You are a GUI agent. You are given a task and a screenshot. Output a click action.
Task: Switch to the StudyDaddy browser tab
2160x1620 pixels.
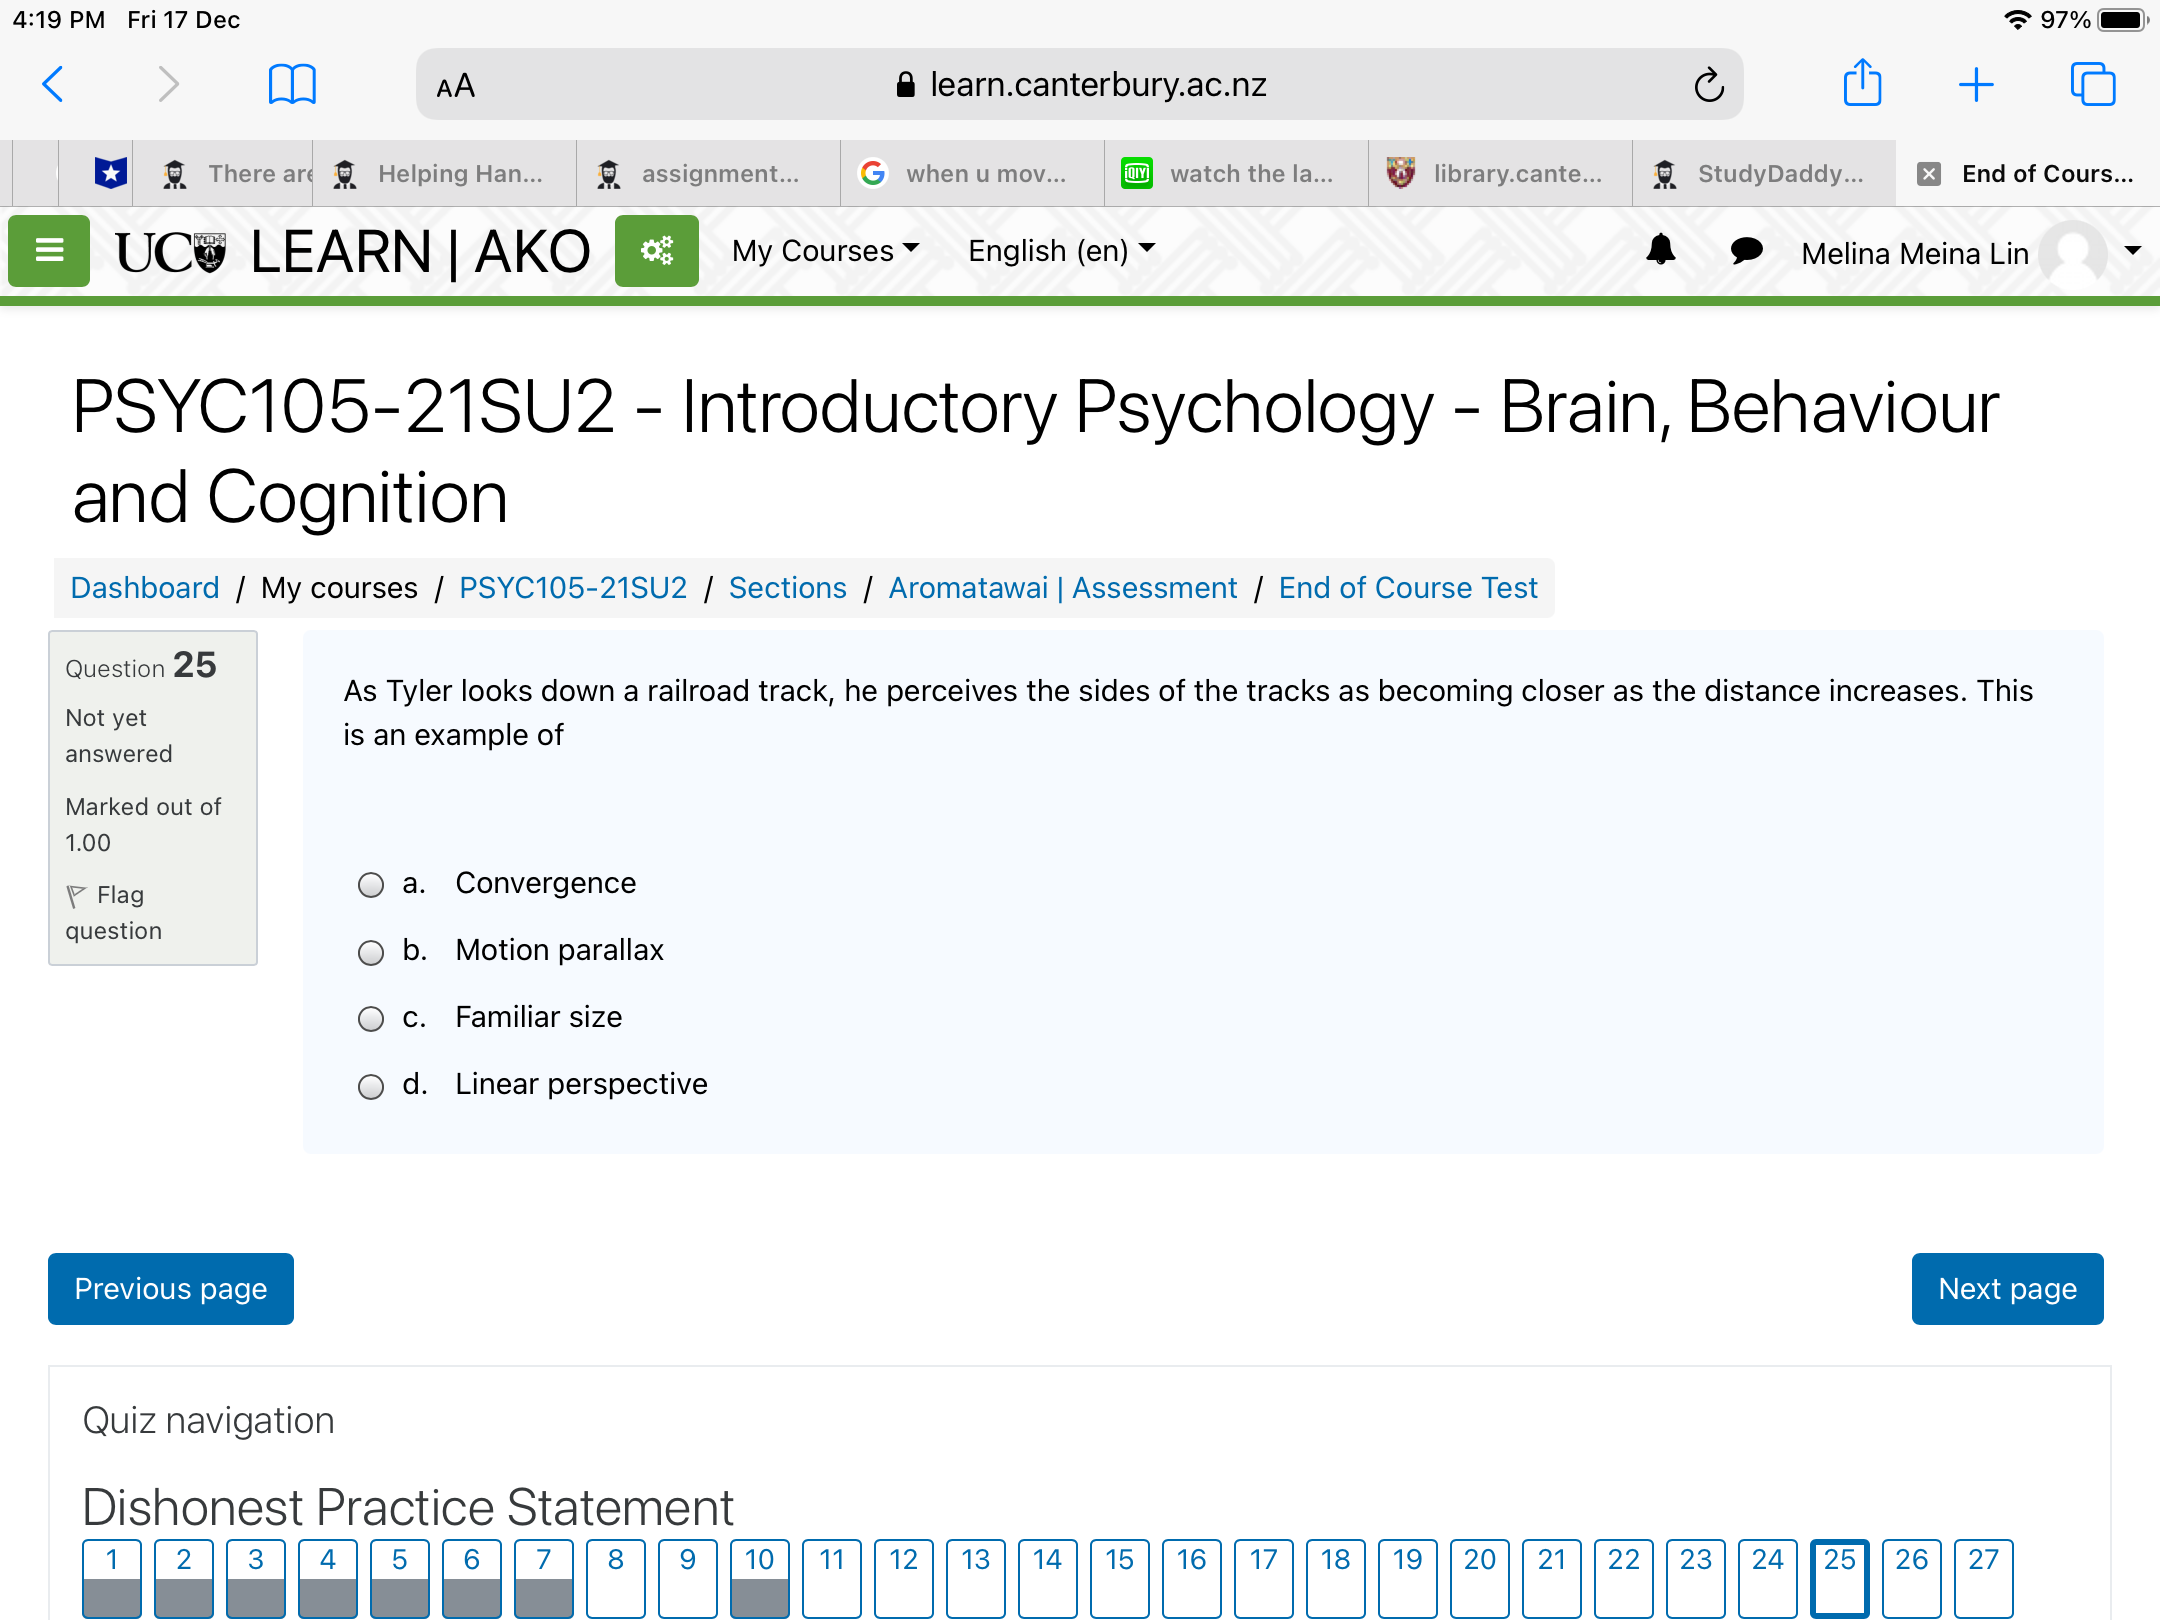click(x=1764, y=174)
